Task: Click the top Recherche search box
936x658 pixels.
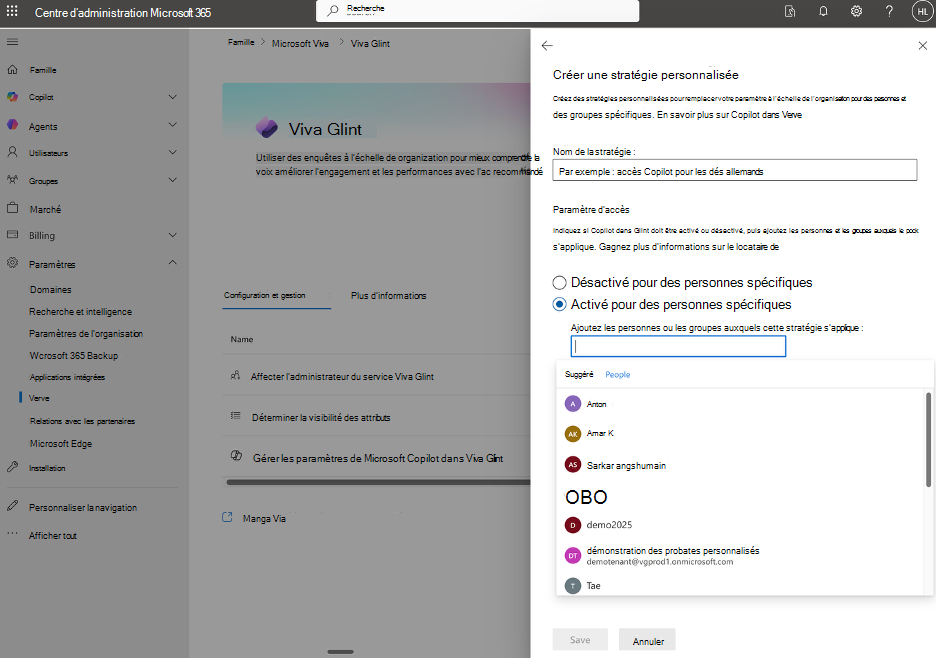Action: tap(478, 10)
